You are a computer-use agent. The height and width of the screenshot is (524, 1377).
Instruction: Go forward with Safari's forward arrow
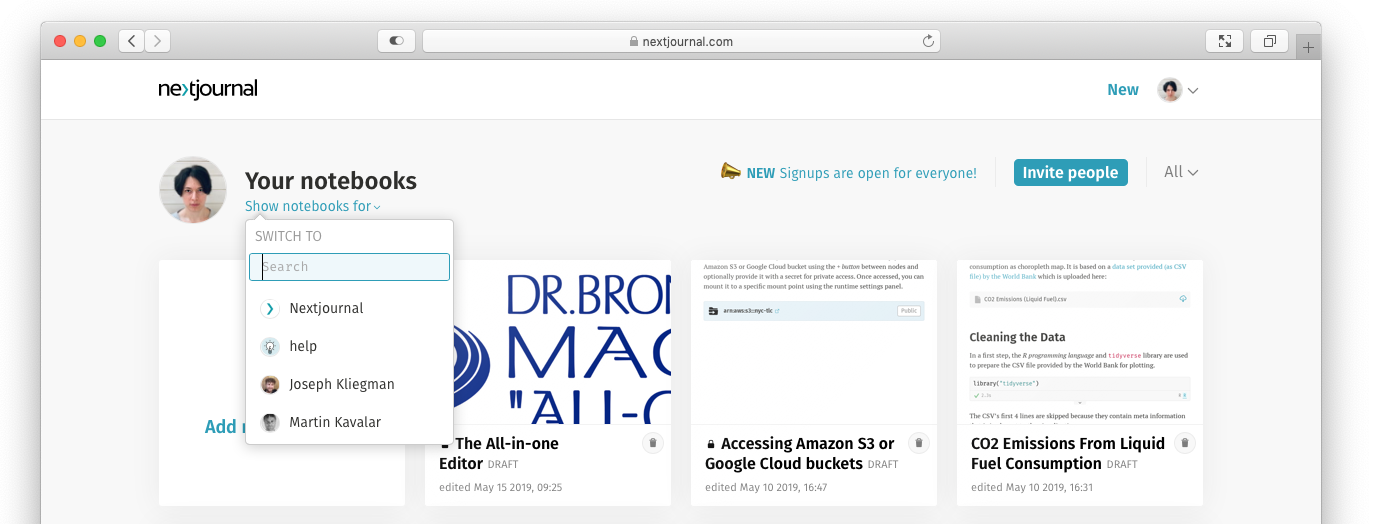pyautogui.click(x=158, y=41)
